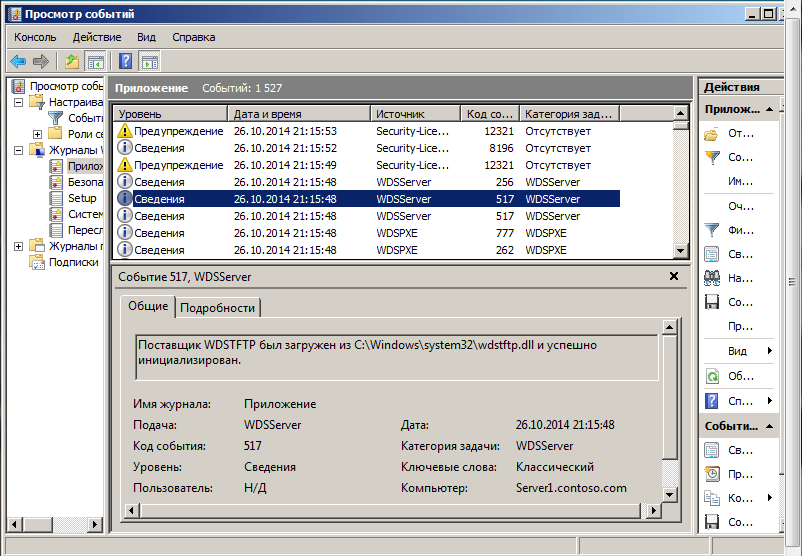
Task: Select the Подписки item in tree
Action: click(x=74, y=262)
